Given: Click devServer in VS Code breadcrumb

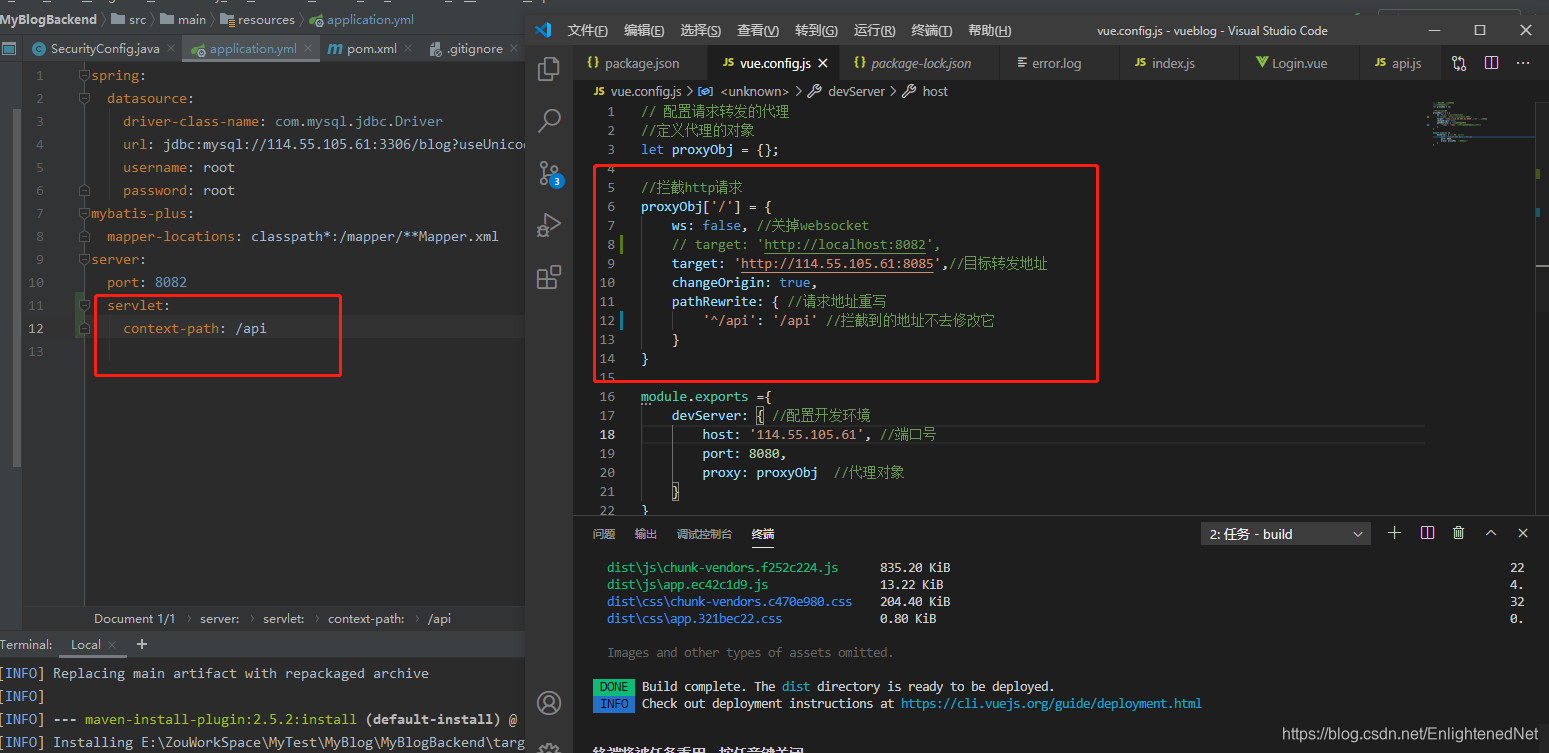Looking at the screenshot, I should [856, 91].
